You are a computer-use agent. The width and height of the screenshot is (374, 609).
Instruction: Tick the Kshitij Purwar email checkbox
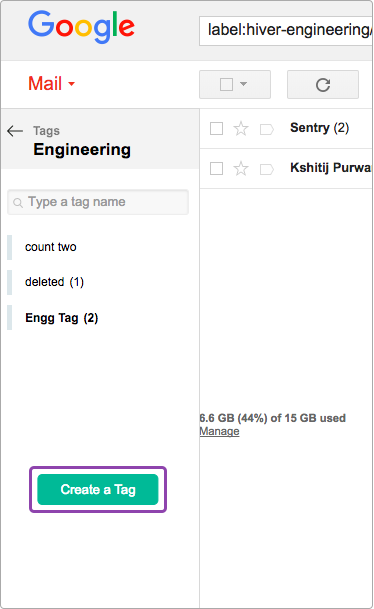pyautogui.click(x=216, y=169)
